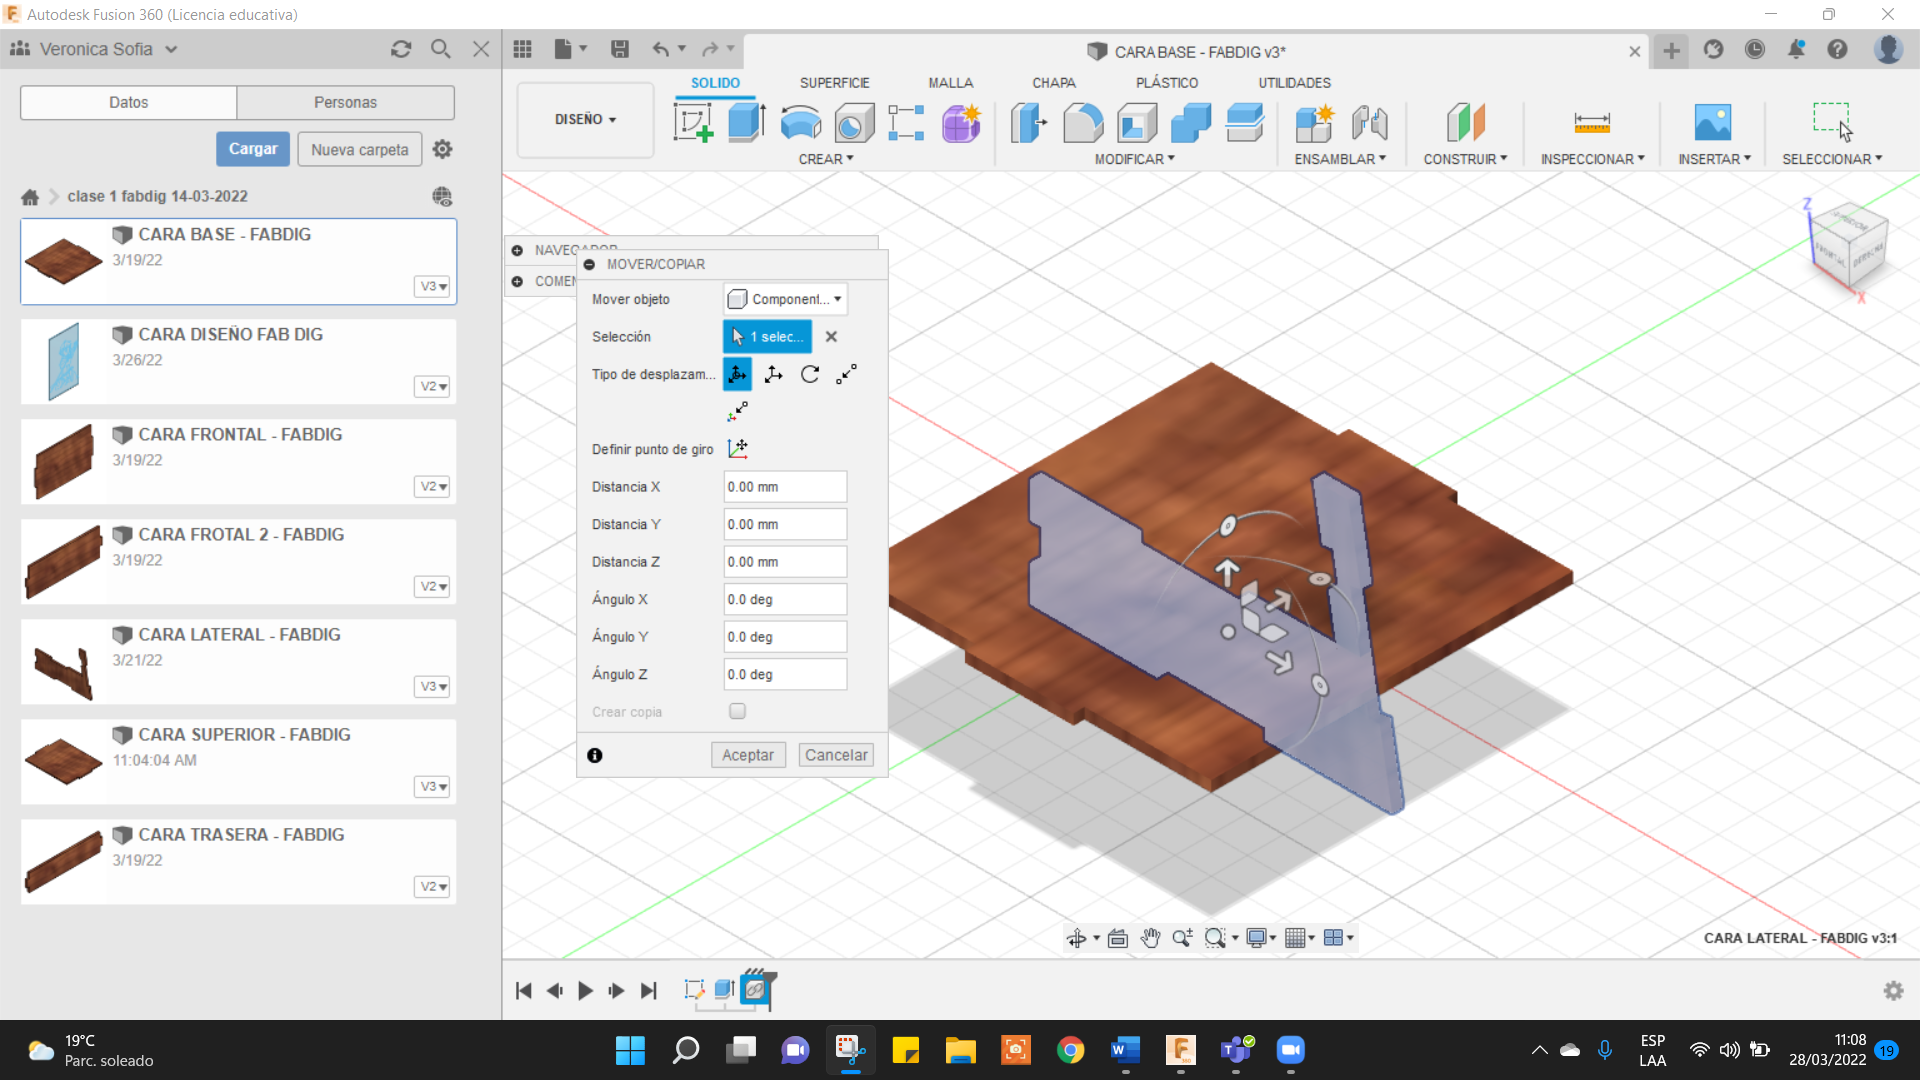Screen dimensions: 1920x1080
Task: Open the DISEÑO workspace dropdown
Action: tap(585, 119)
